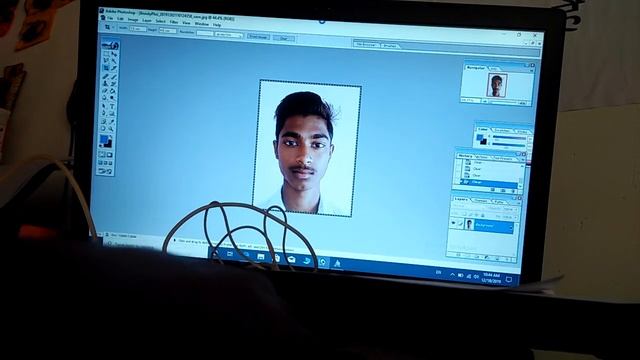Click delete state trash icon in History panel

(x=513, y=191)
